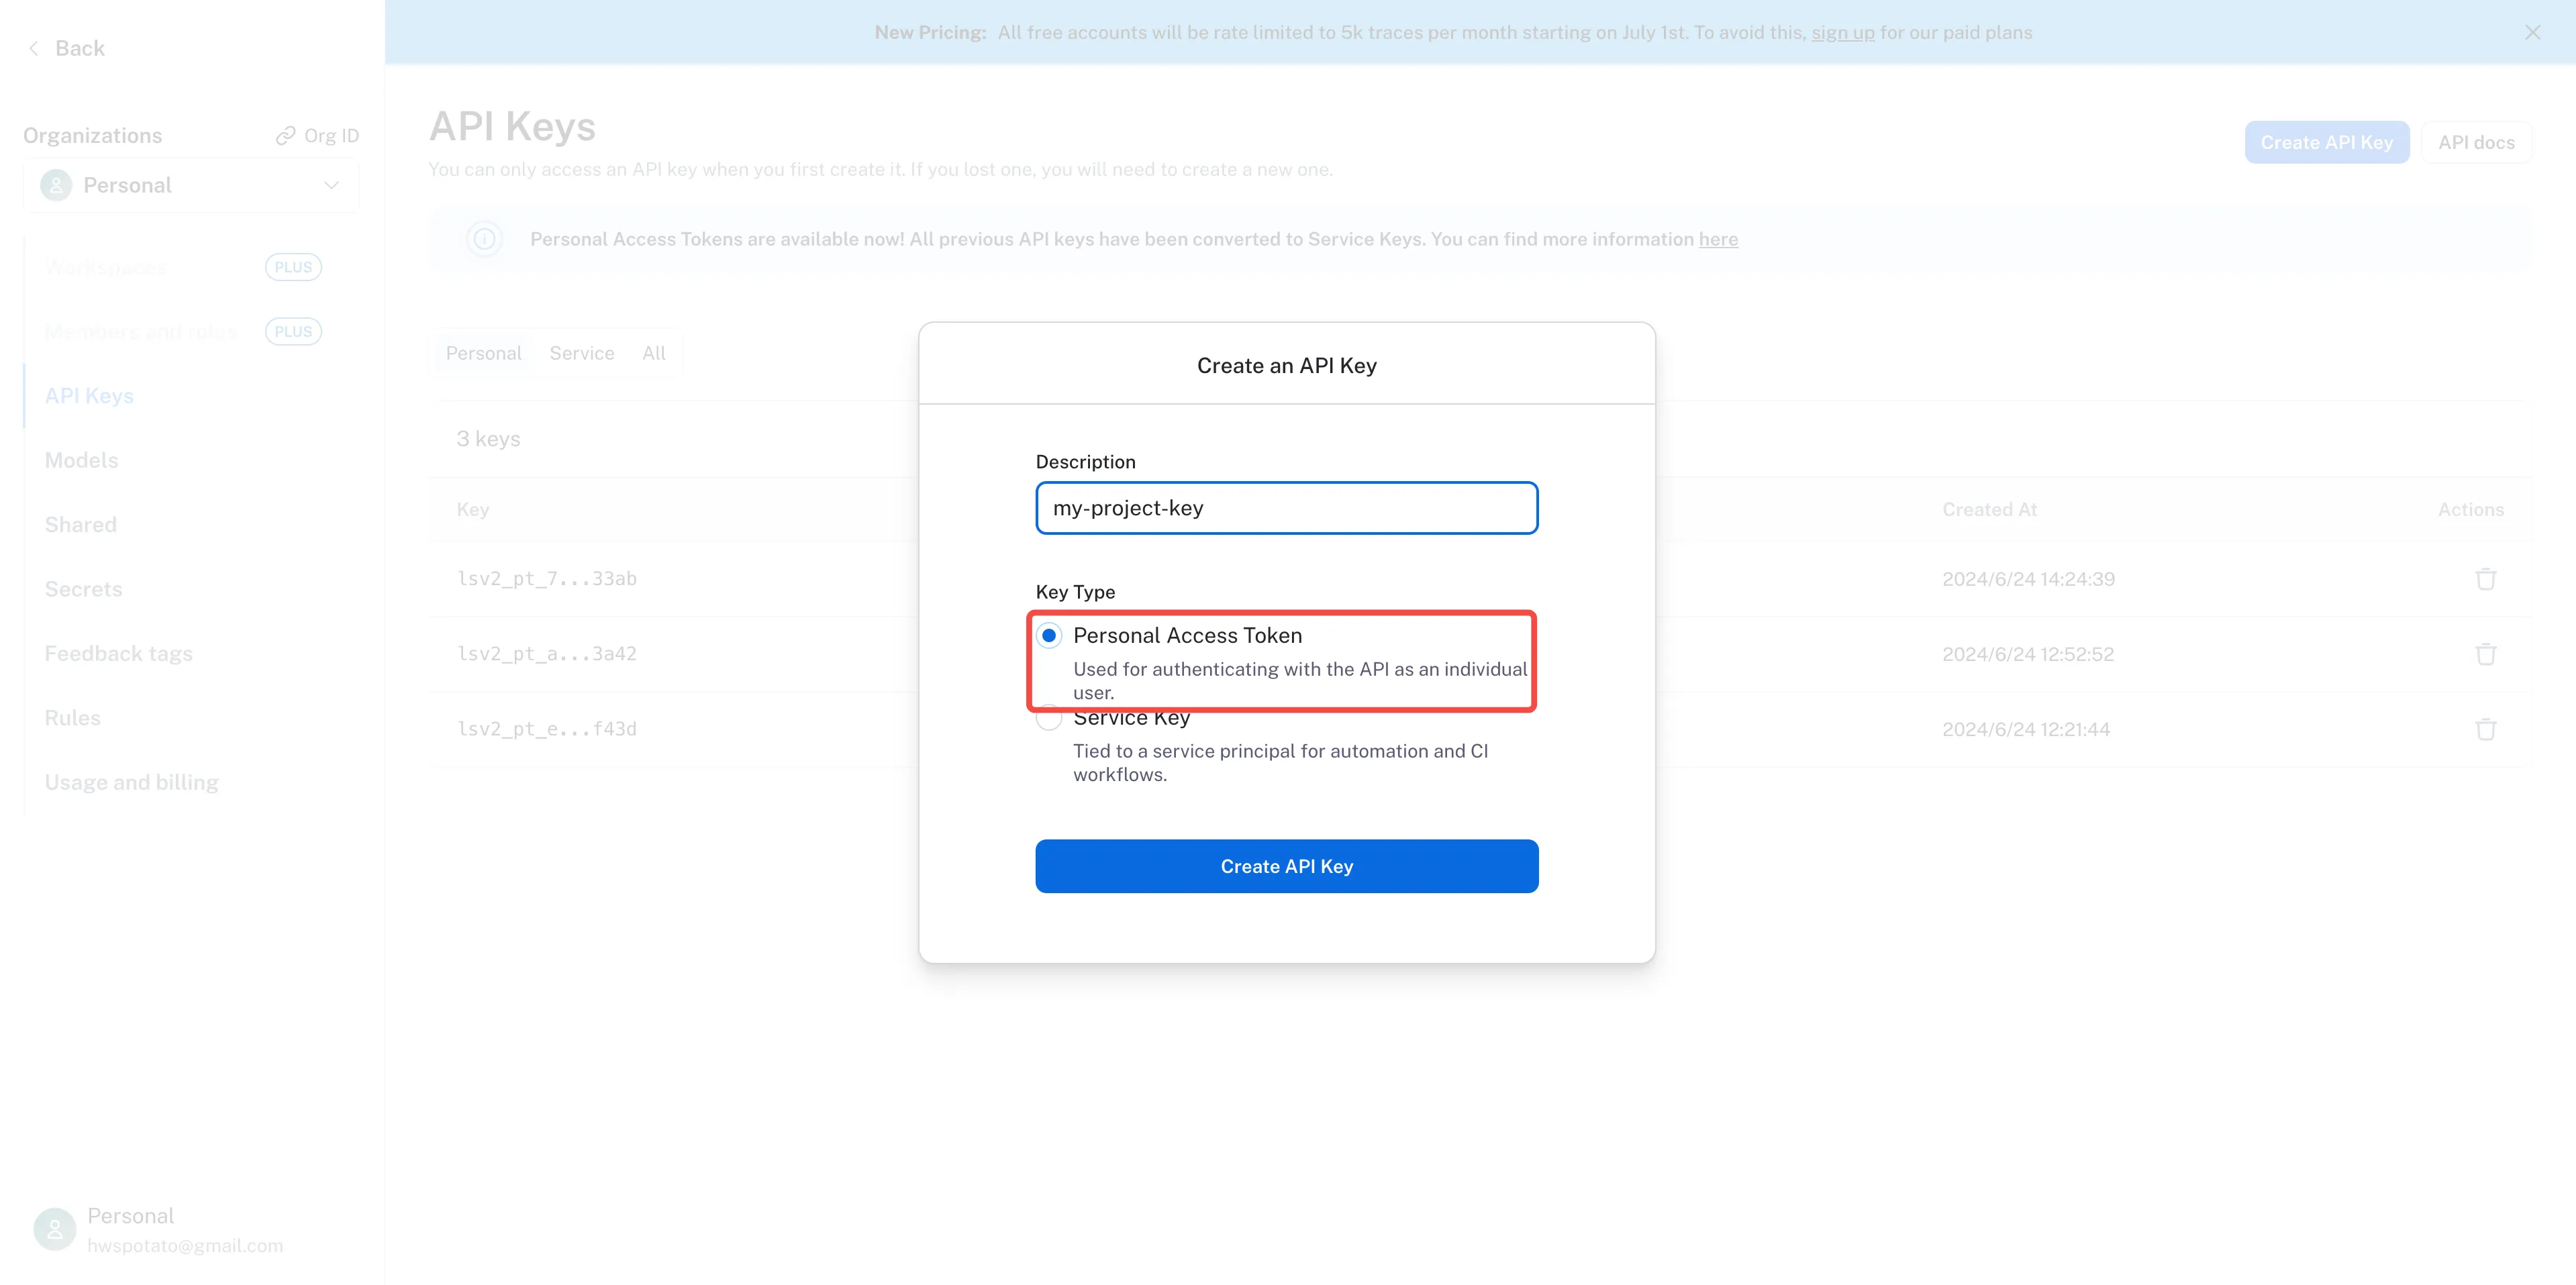Click the Back arrow icon
Viewport: 2576px width, 1285px height.
coord(34,48)
